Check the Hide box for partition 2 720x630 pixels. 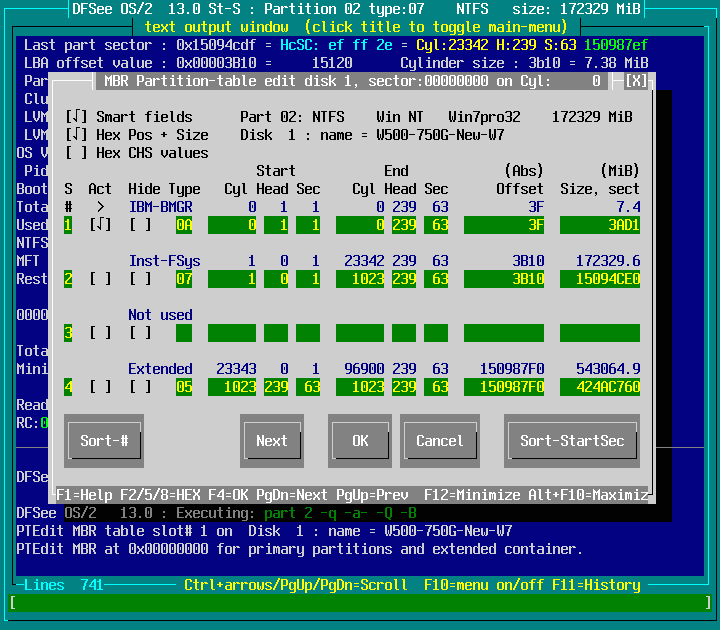coord(140,279)
